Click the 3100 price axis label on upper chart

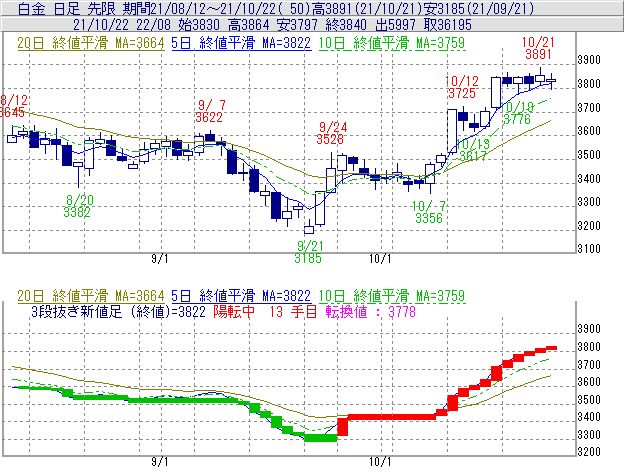[589, 249]
